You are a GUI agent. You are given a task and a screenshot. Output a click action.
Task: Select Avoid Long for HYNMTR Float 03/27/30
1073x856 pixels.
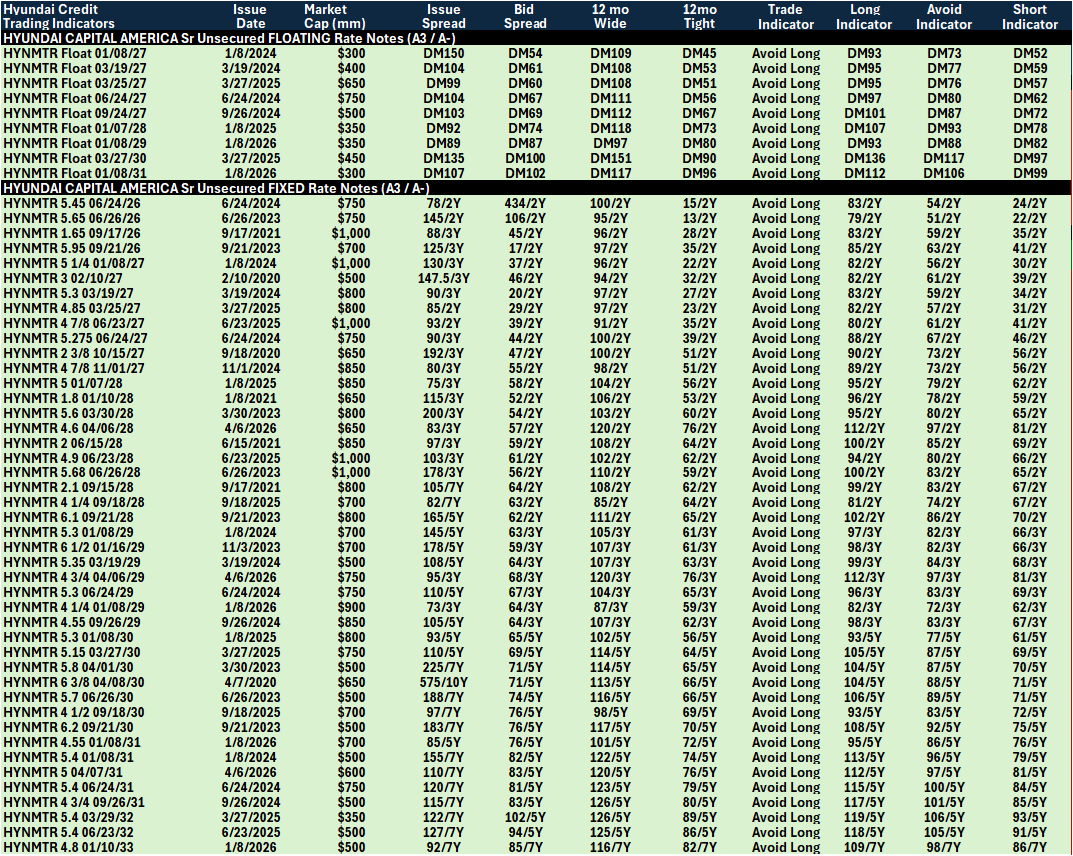(786, 158)
